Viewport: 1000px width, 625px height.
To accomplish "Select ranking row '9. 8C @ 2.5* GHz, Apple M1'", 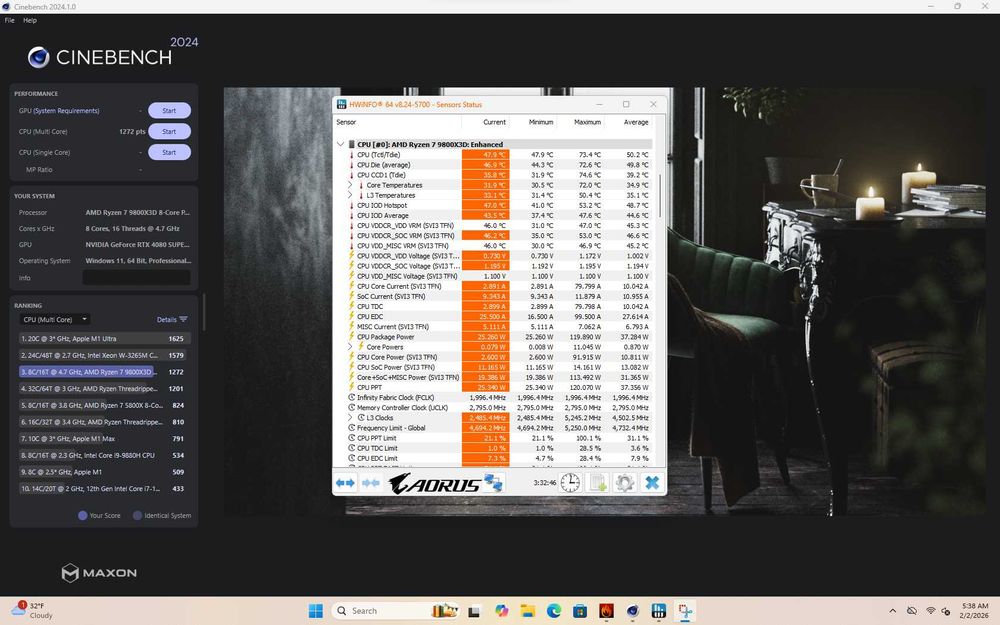I will click(103, 472).
